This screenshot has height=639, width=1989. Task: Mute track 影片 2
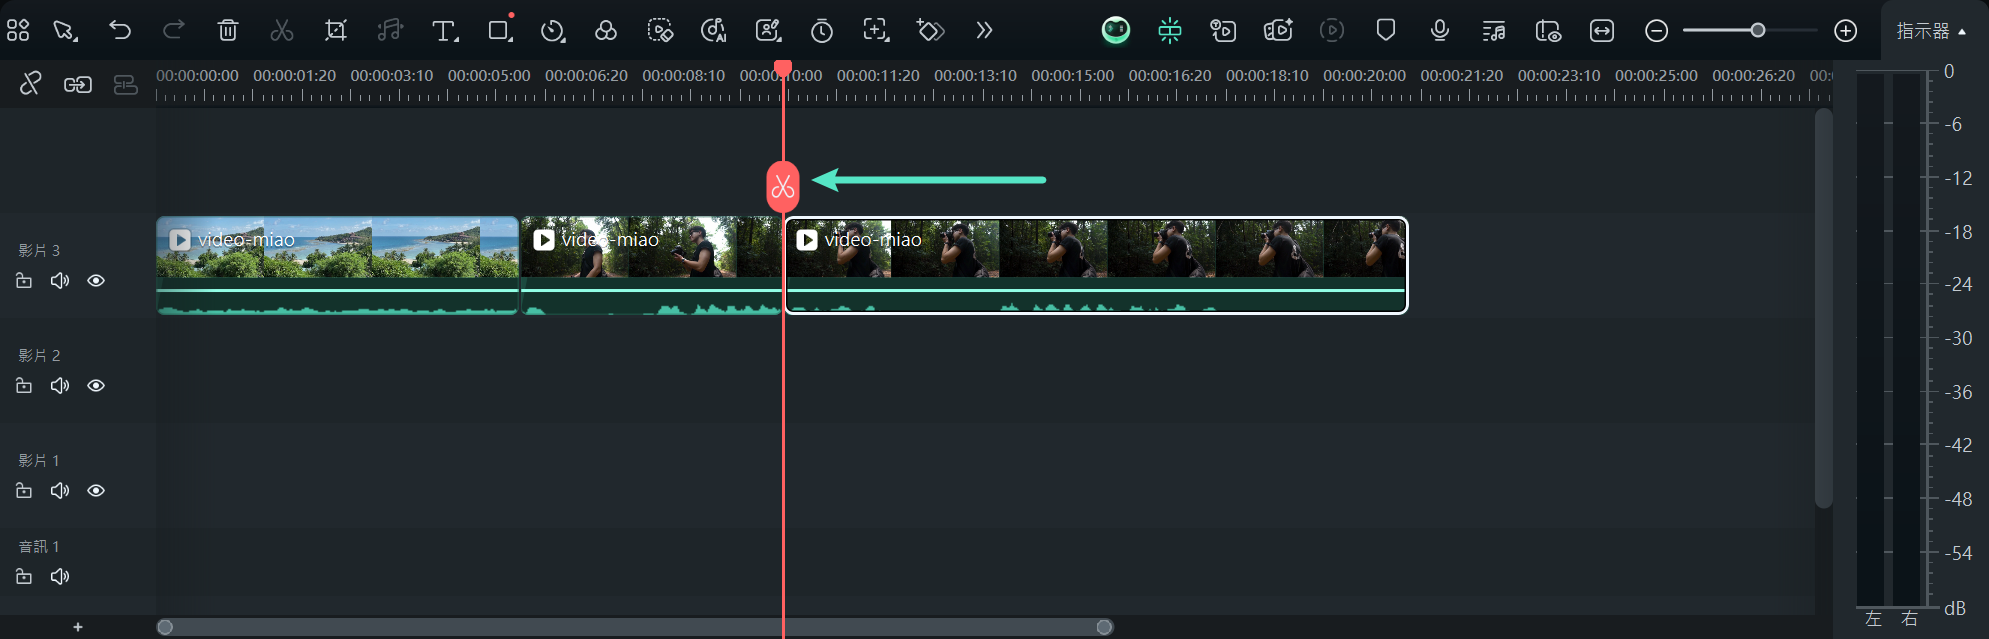tap(60, 386)
